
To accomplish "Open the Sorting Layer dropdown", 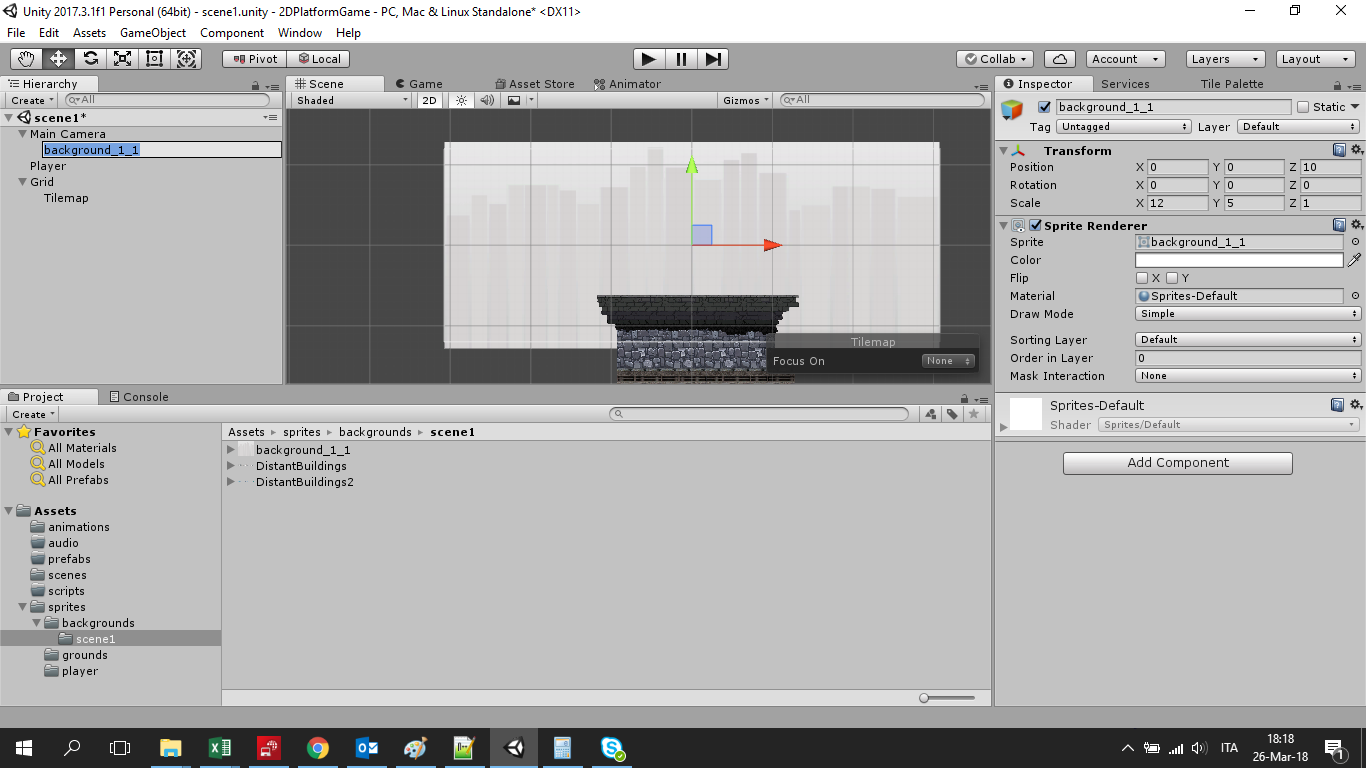I will click(x=1248, y=340).
